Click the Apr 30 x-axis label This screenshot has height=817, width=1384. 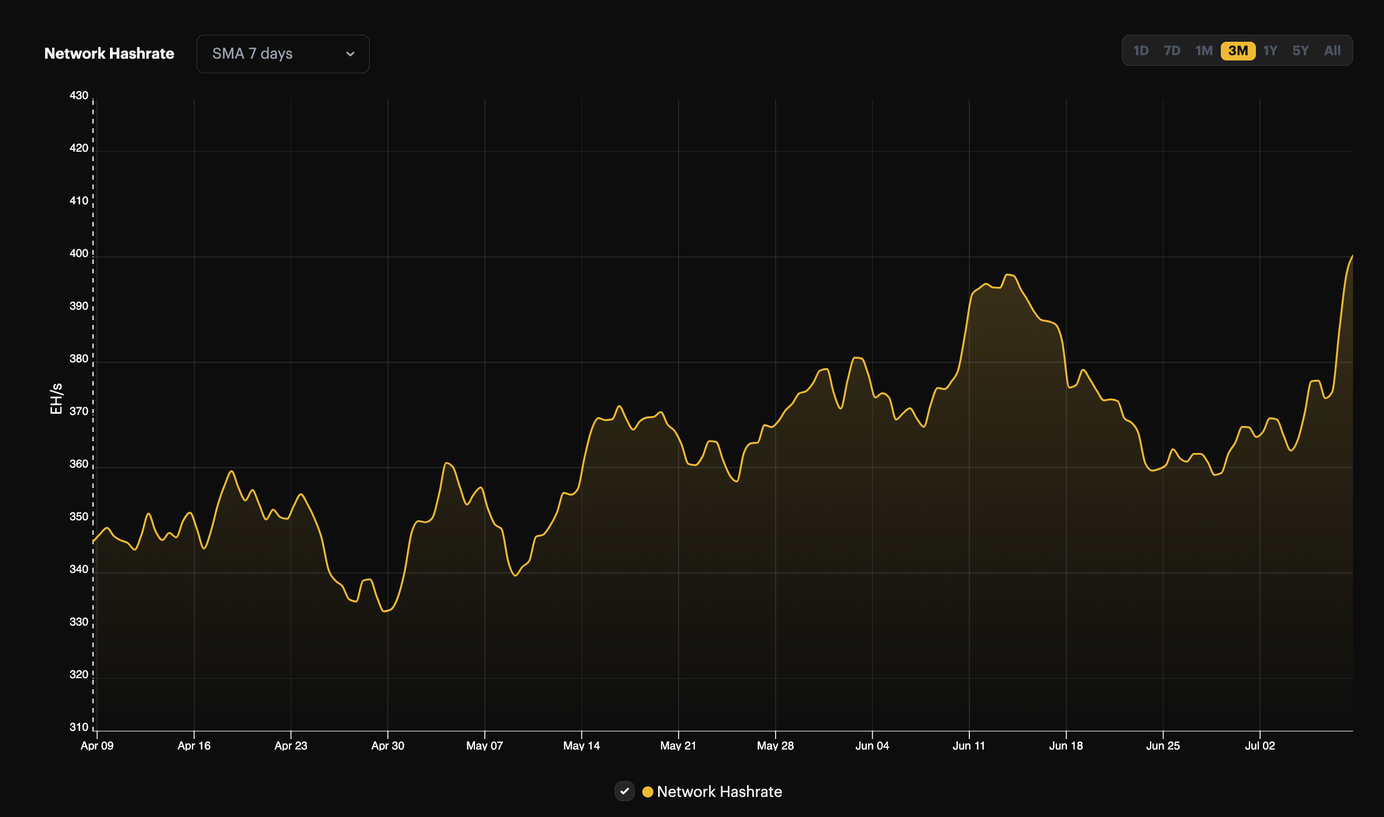coord(387,746)
